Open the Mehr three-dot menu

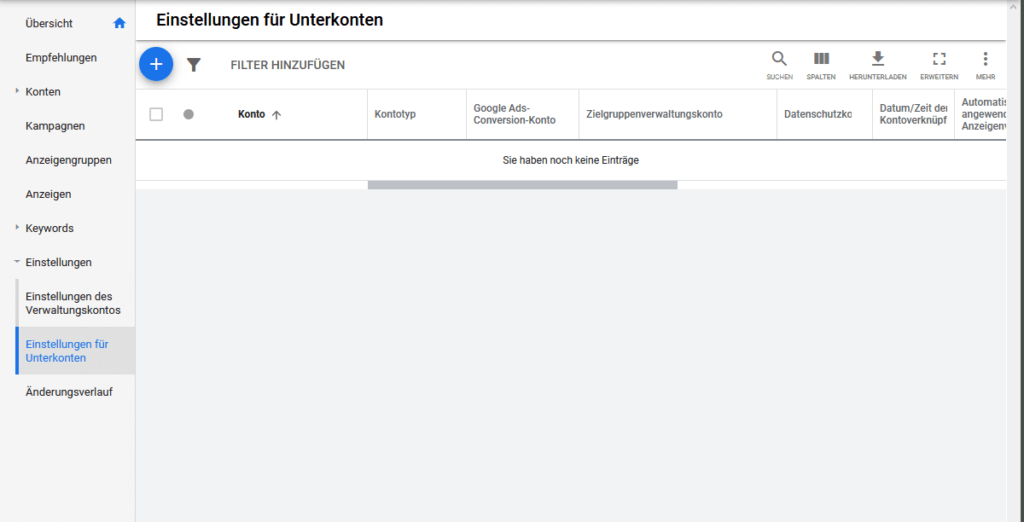click(x=985, y=60)
